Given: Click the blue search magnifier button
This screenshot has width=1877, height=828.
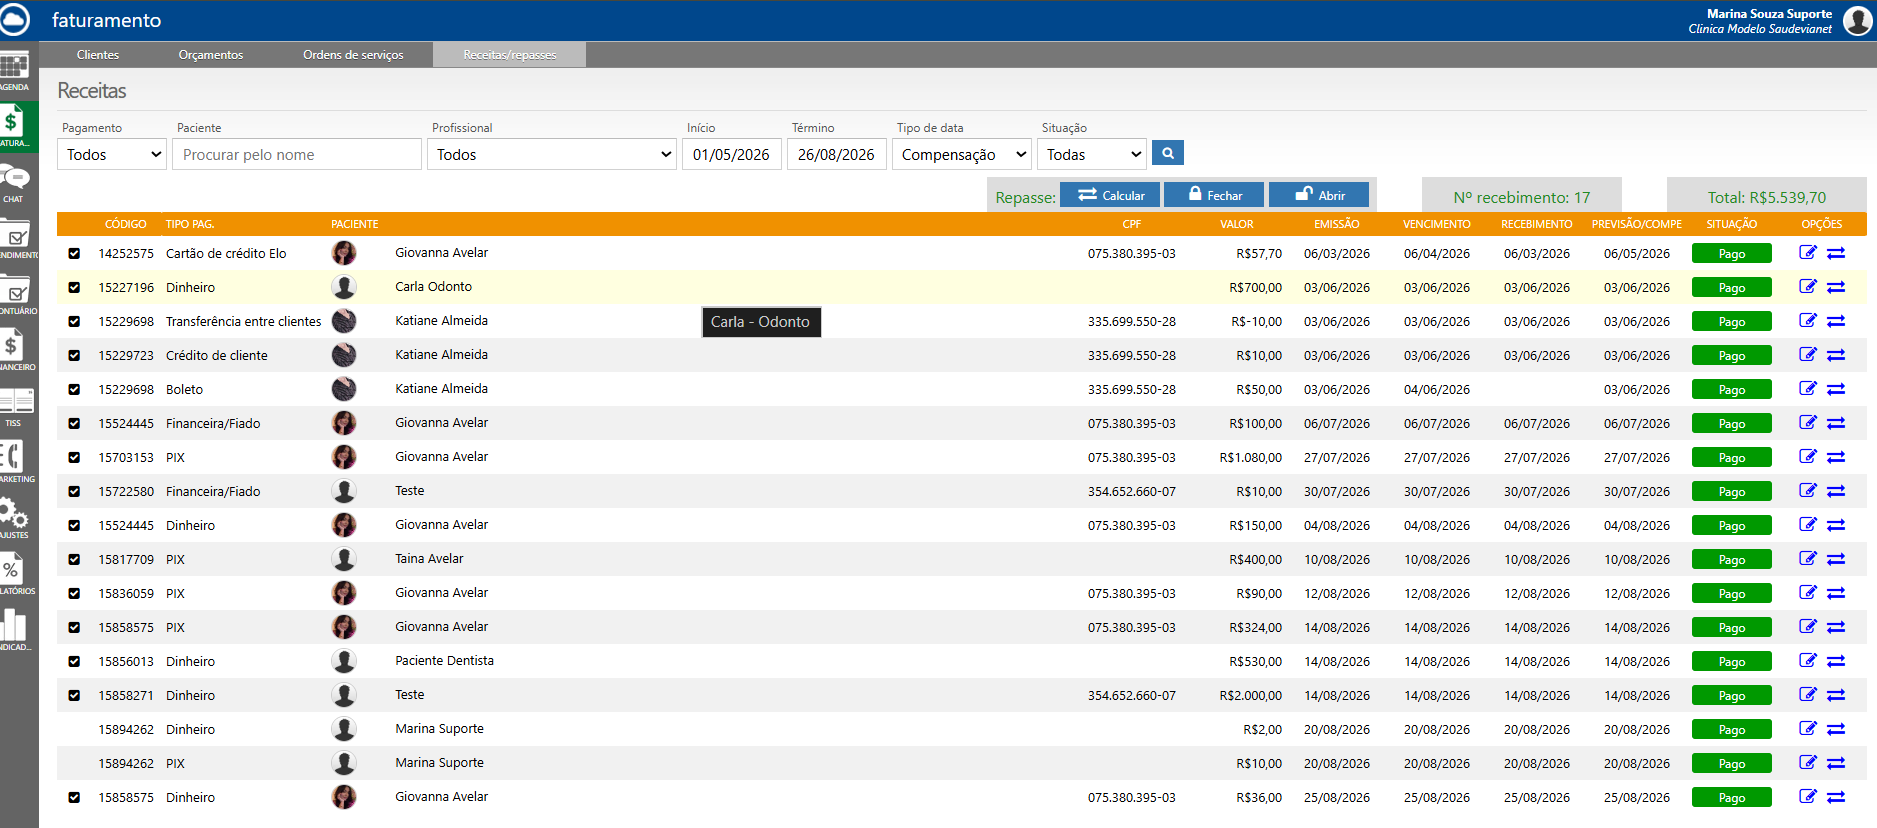Looking at the screenshot, I should pos(1168,153).
